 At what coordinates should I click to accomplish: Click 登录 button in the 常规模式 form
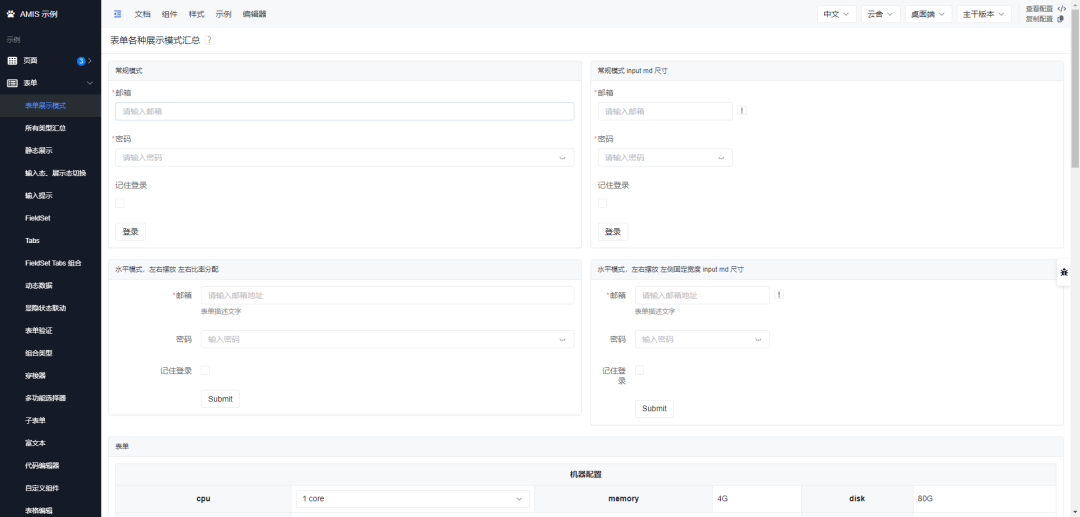coord(130,232)
